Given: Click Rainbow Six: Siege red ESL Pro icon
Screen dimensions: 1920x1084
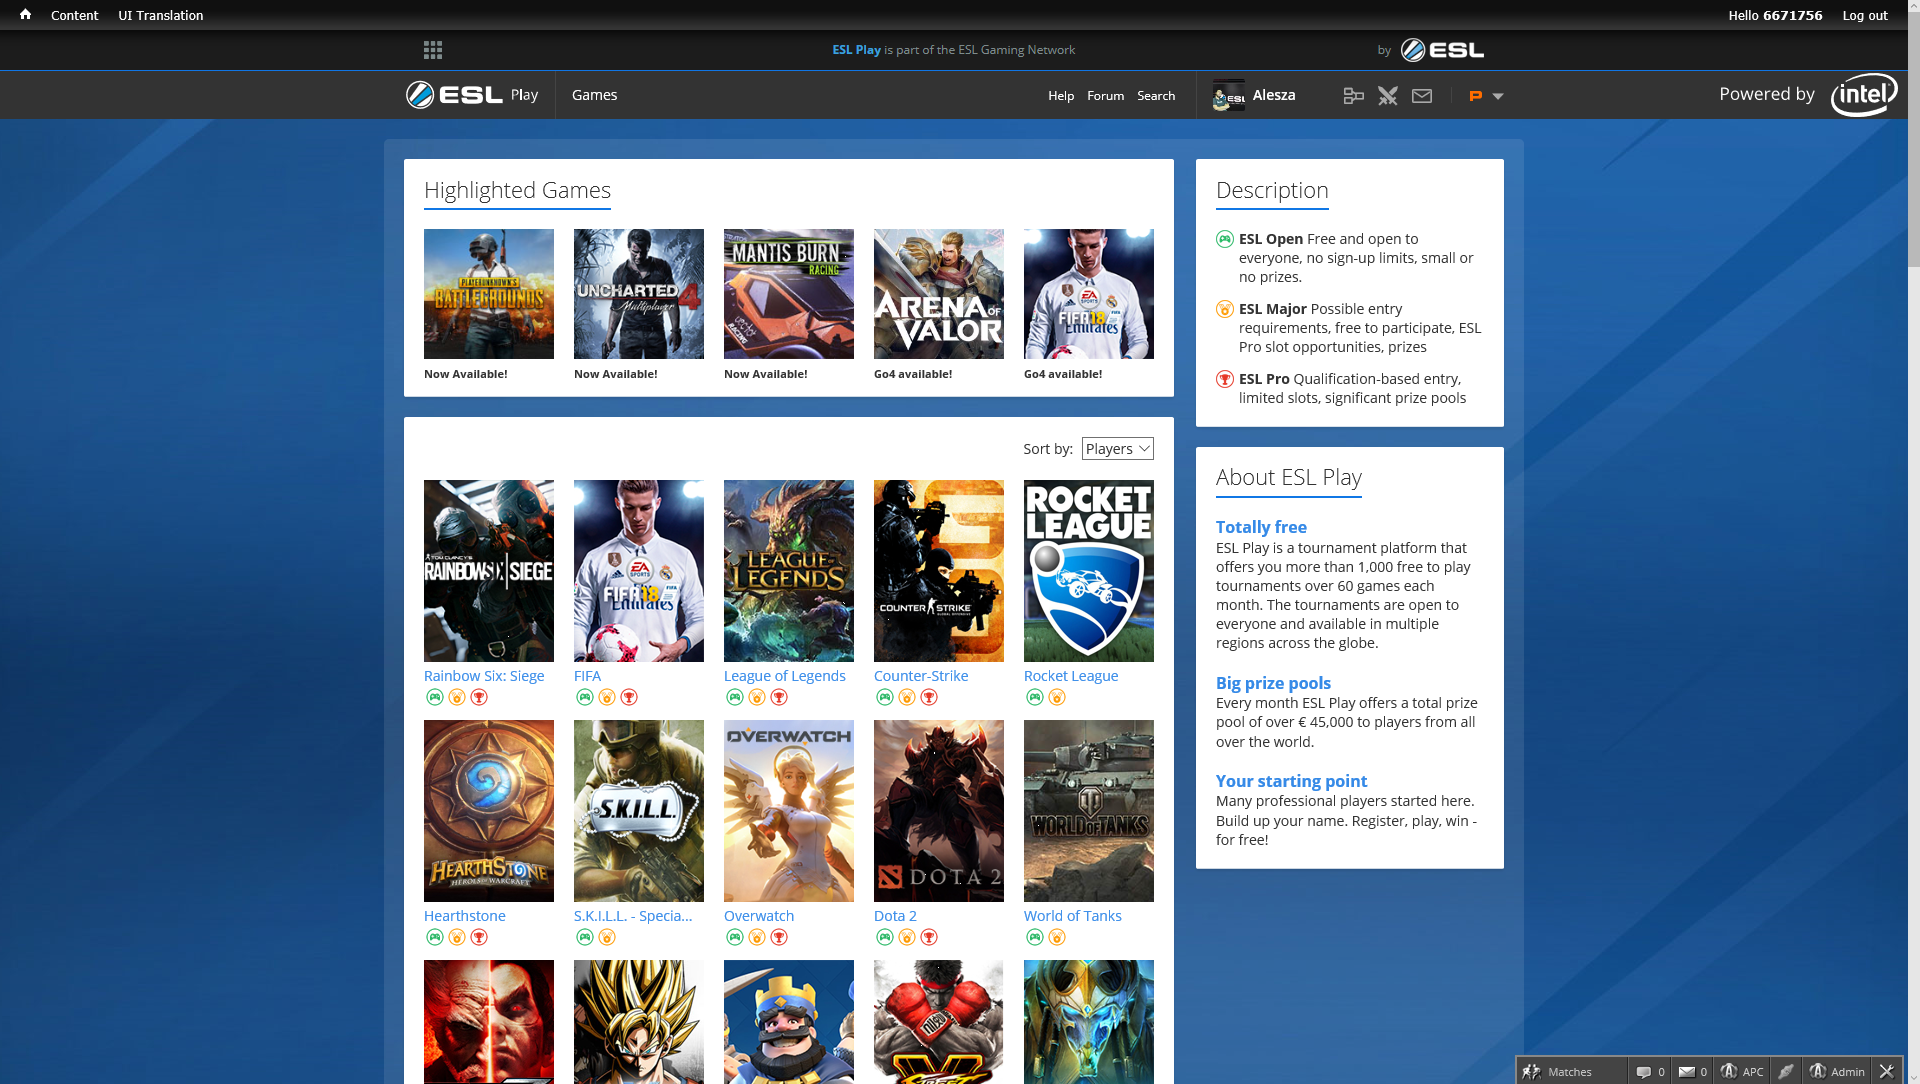Looking at the screenshot, I should coord(479,697).
